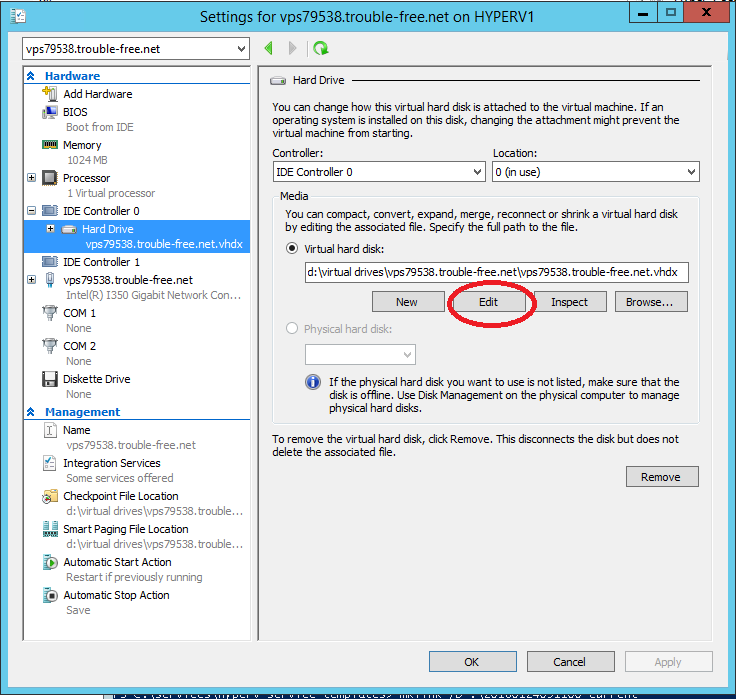Screen dimensions: 736x699
Task: Click the Smart Paging File Location icon
Action: (50, 529)
